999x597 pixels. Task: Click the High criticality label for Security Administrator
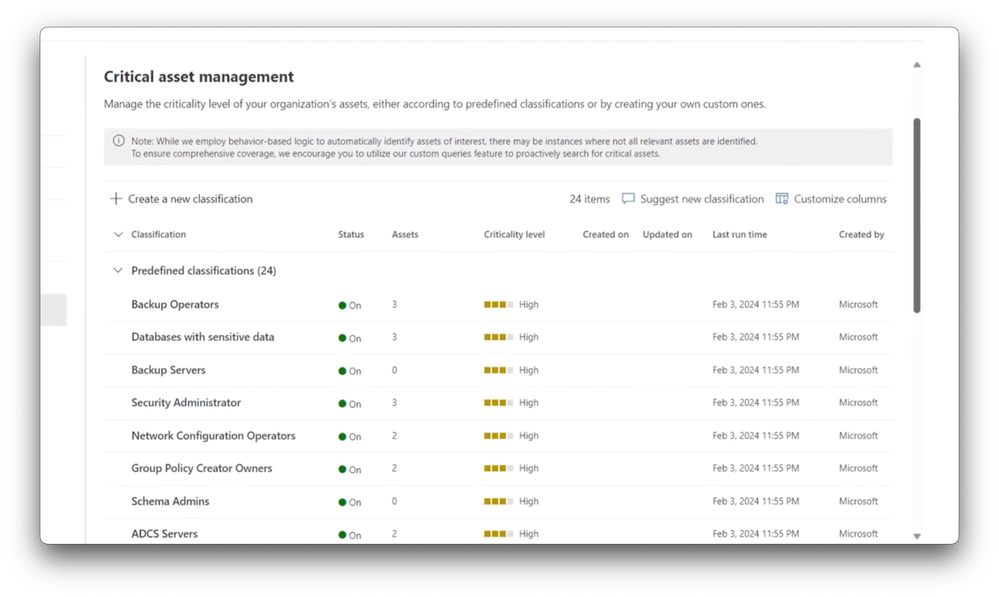(529, 403)
